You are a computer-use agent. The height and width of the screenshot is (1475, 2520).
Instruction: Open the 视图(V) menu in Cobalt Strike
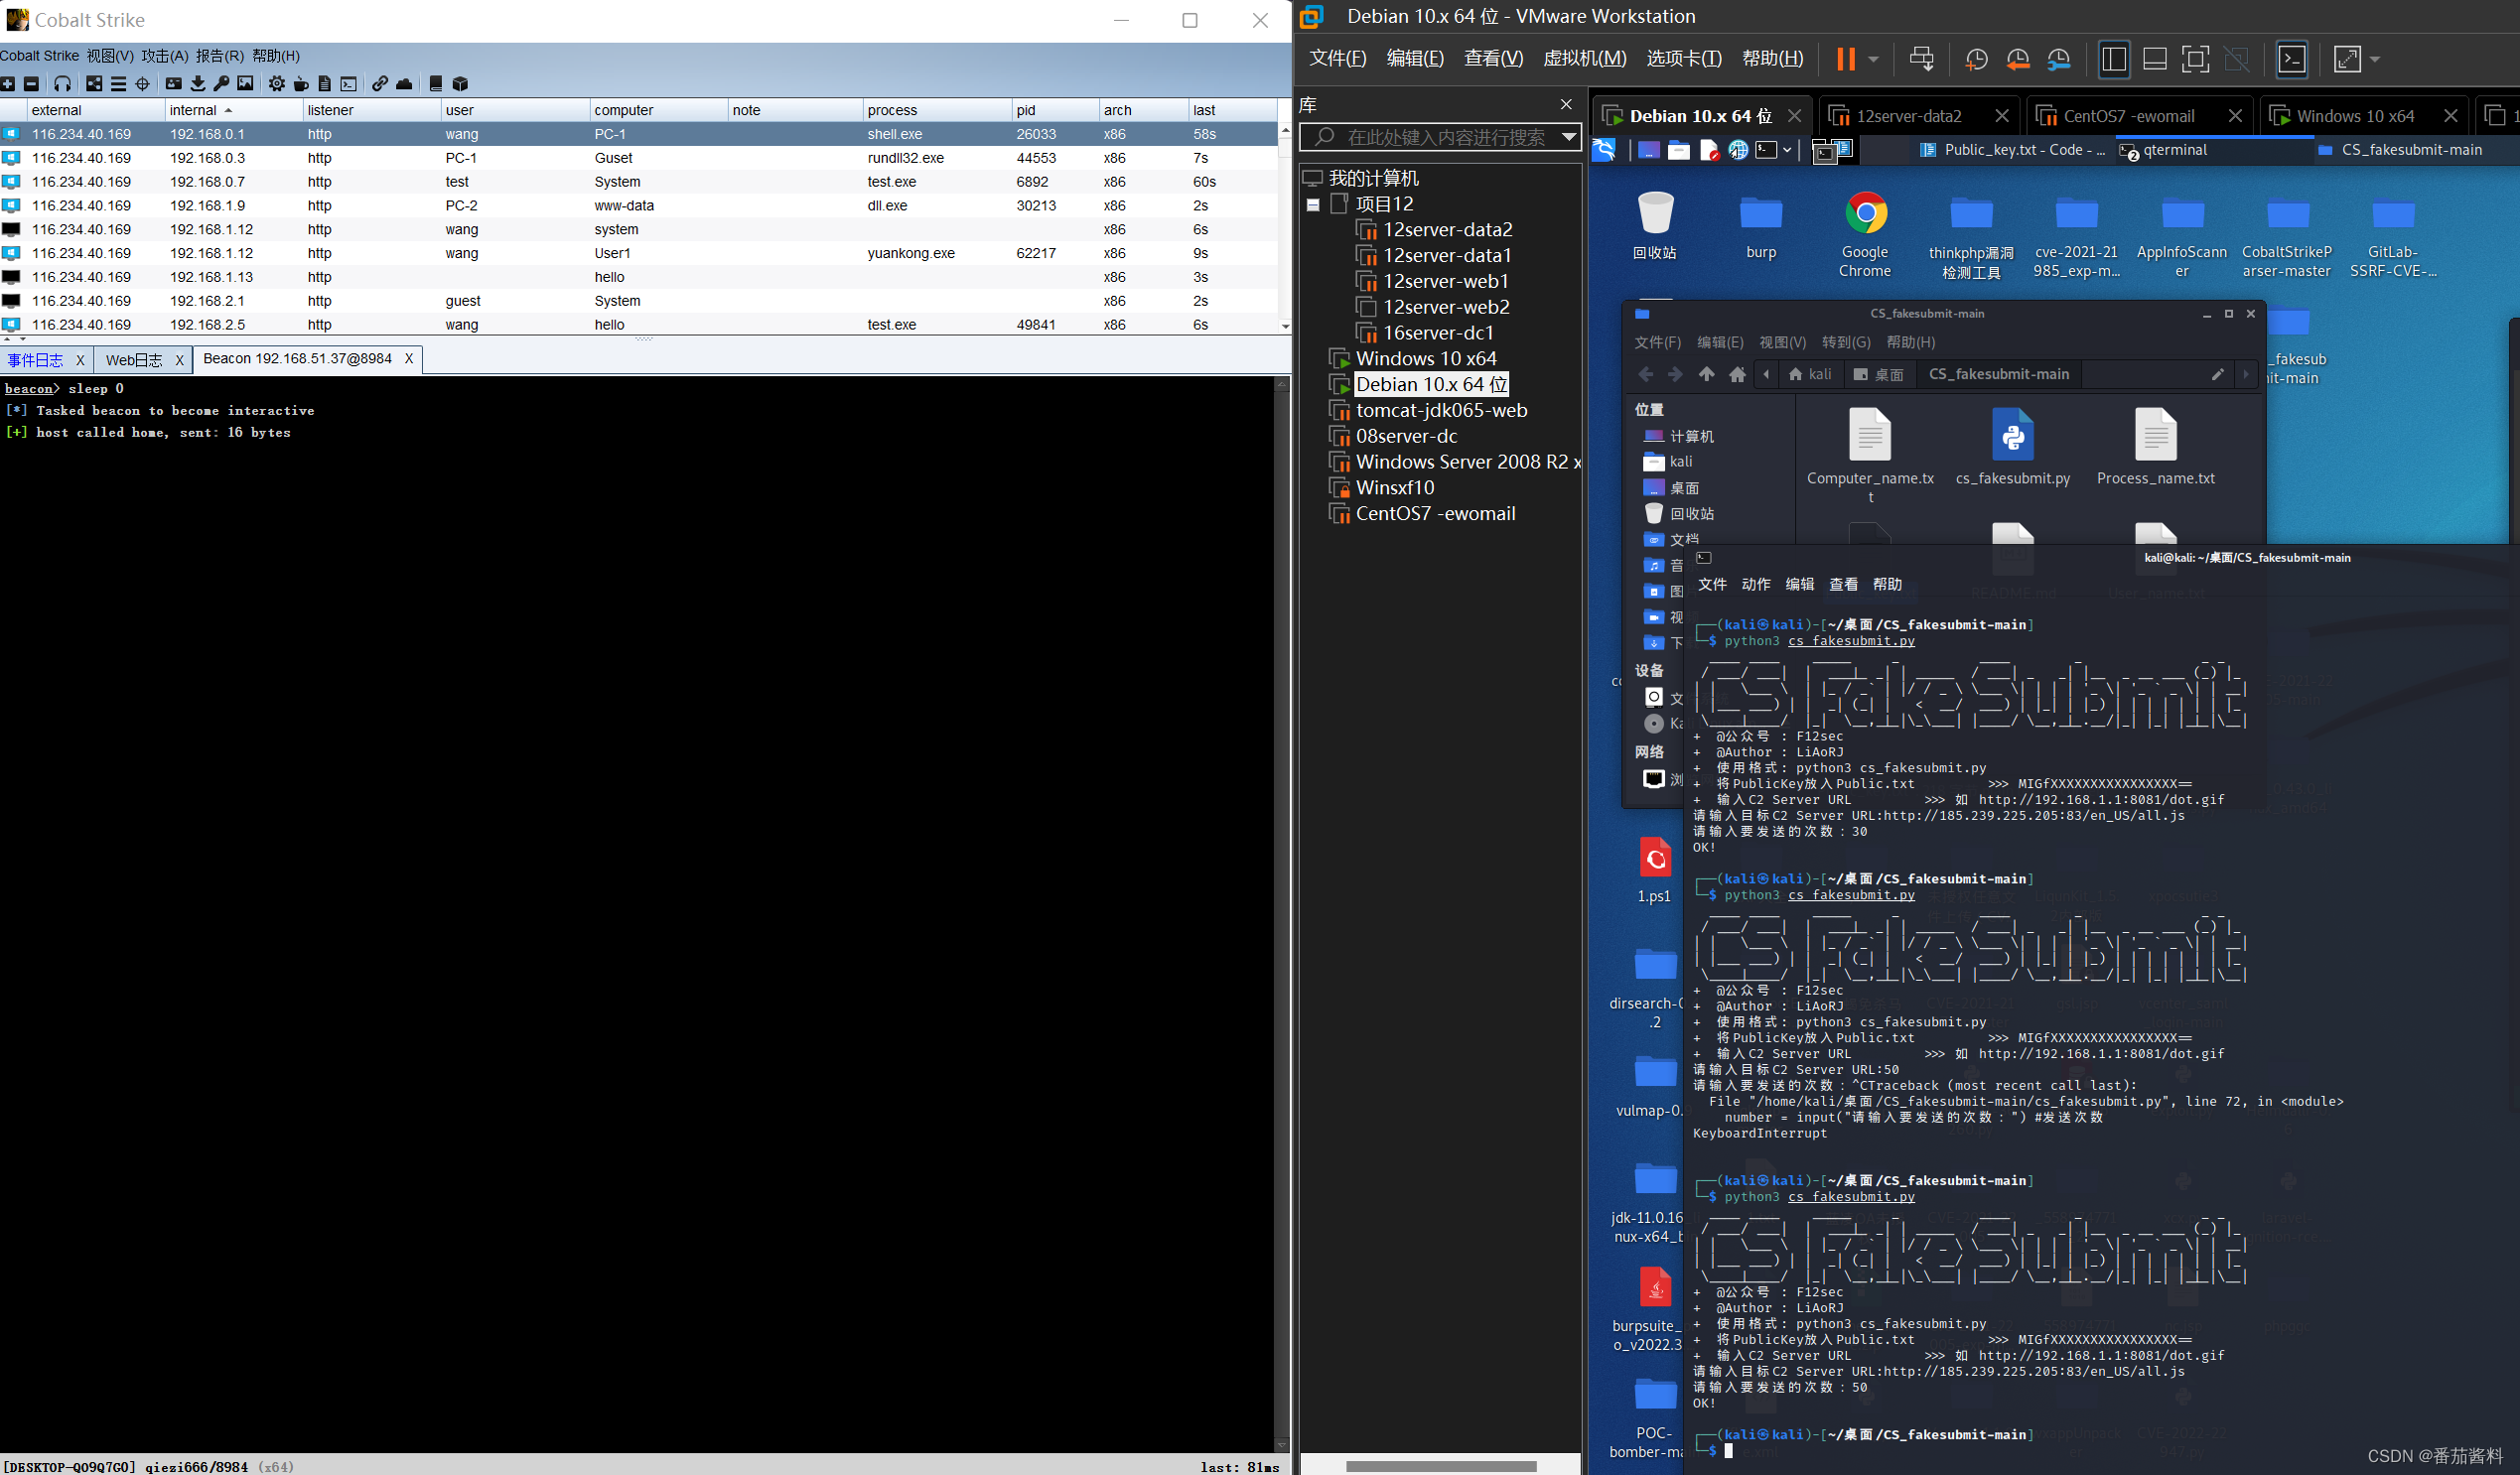coord(110,56)
